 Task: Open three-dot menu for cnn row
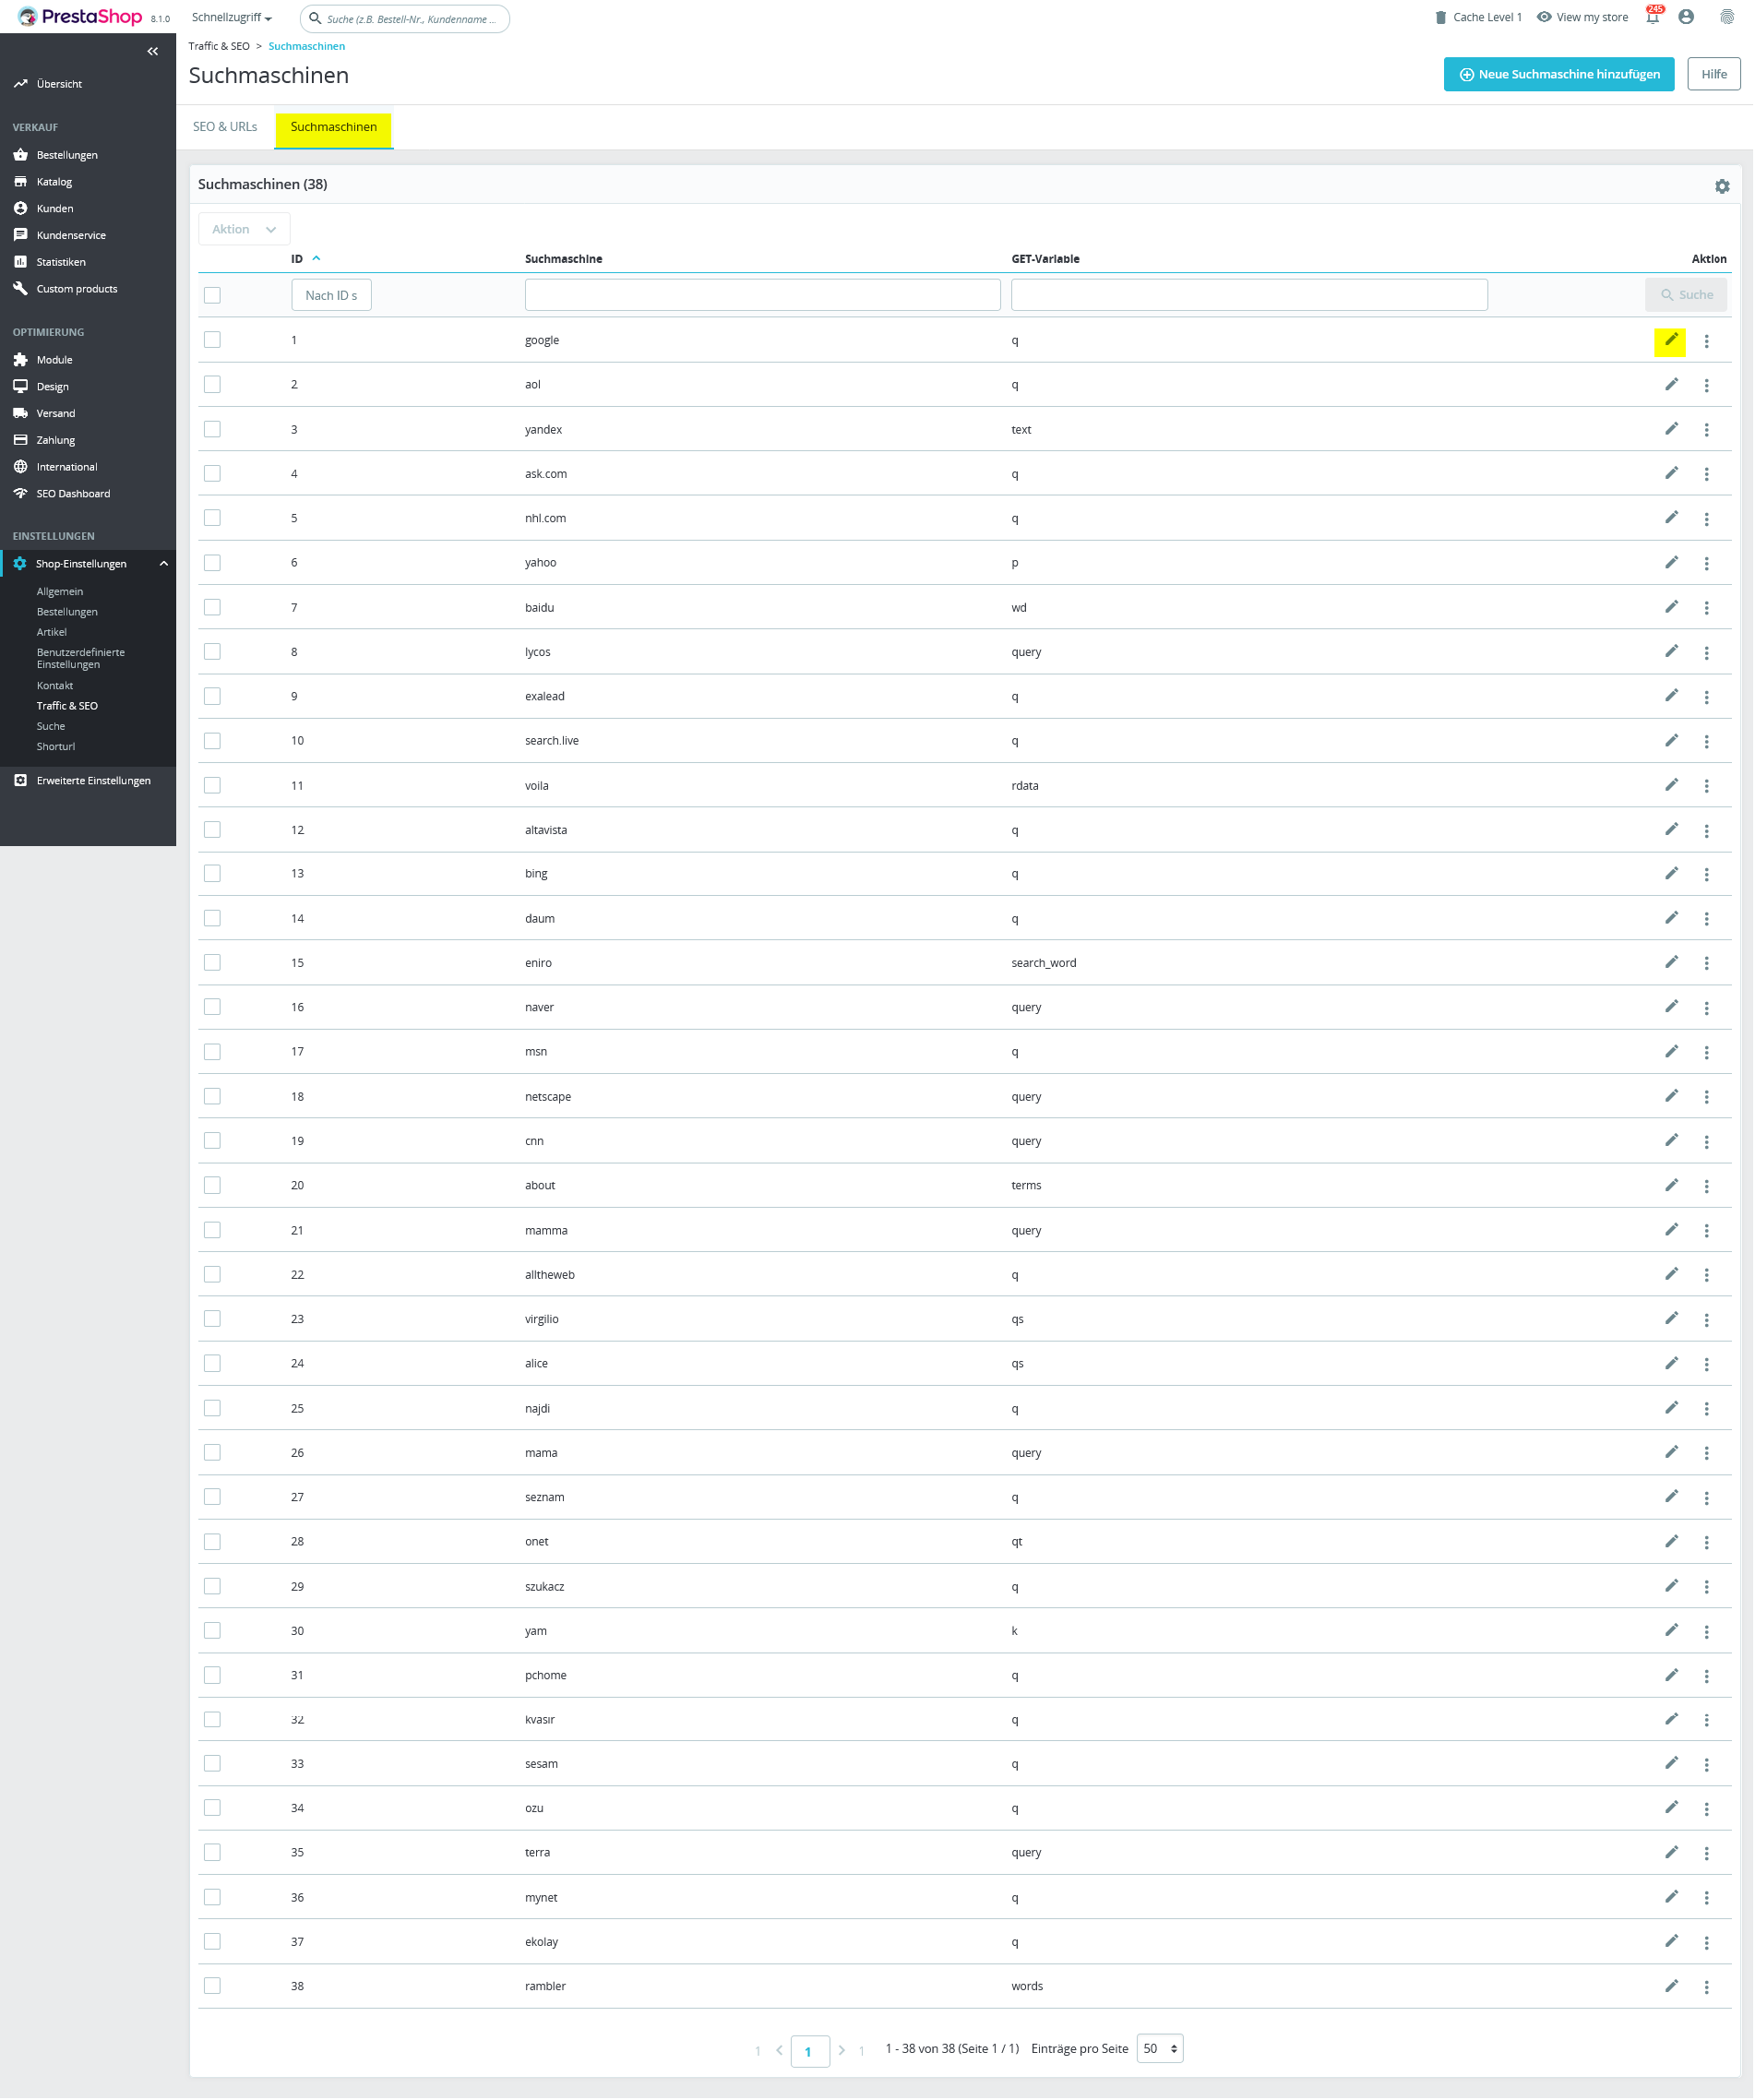click(x=1708, y=1143)
